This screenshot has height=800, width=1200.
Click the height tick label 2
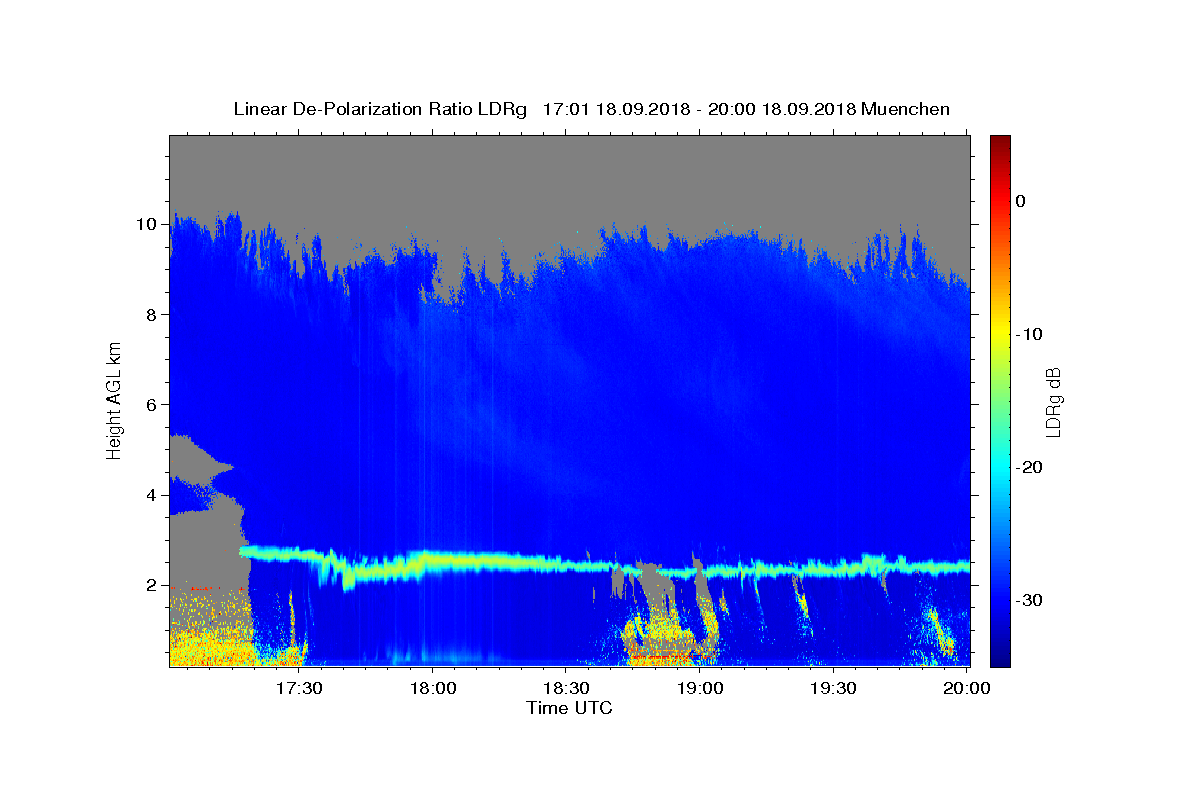point(151,585)
